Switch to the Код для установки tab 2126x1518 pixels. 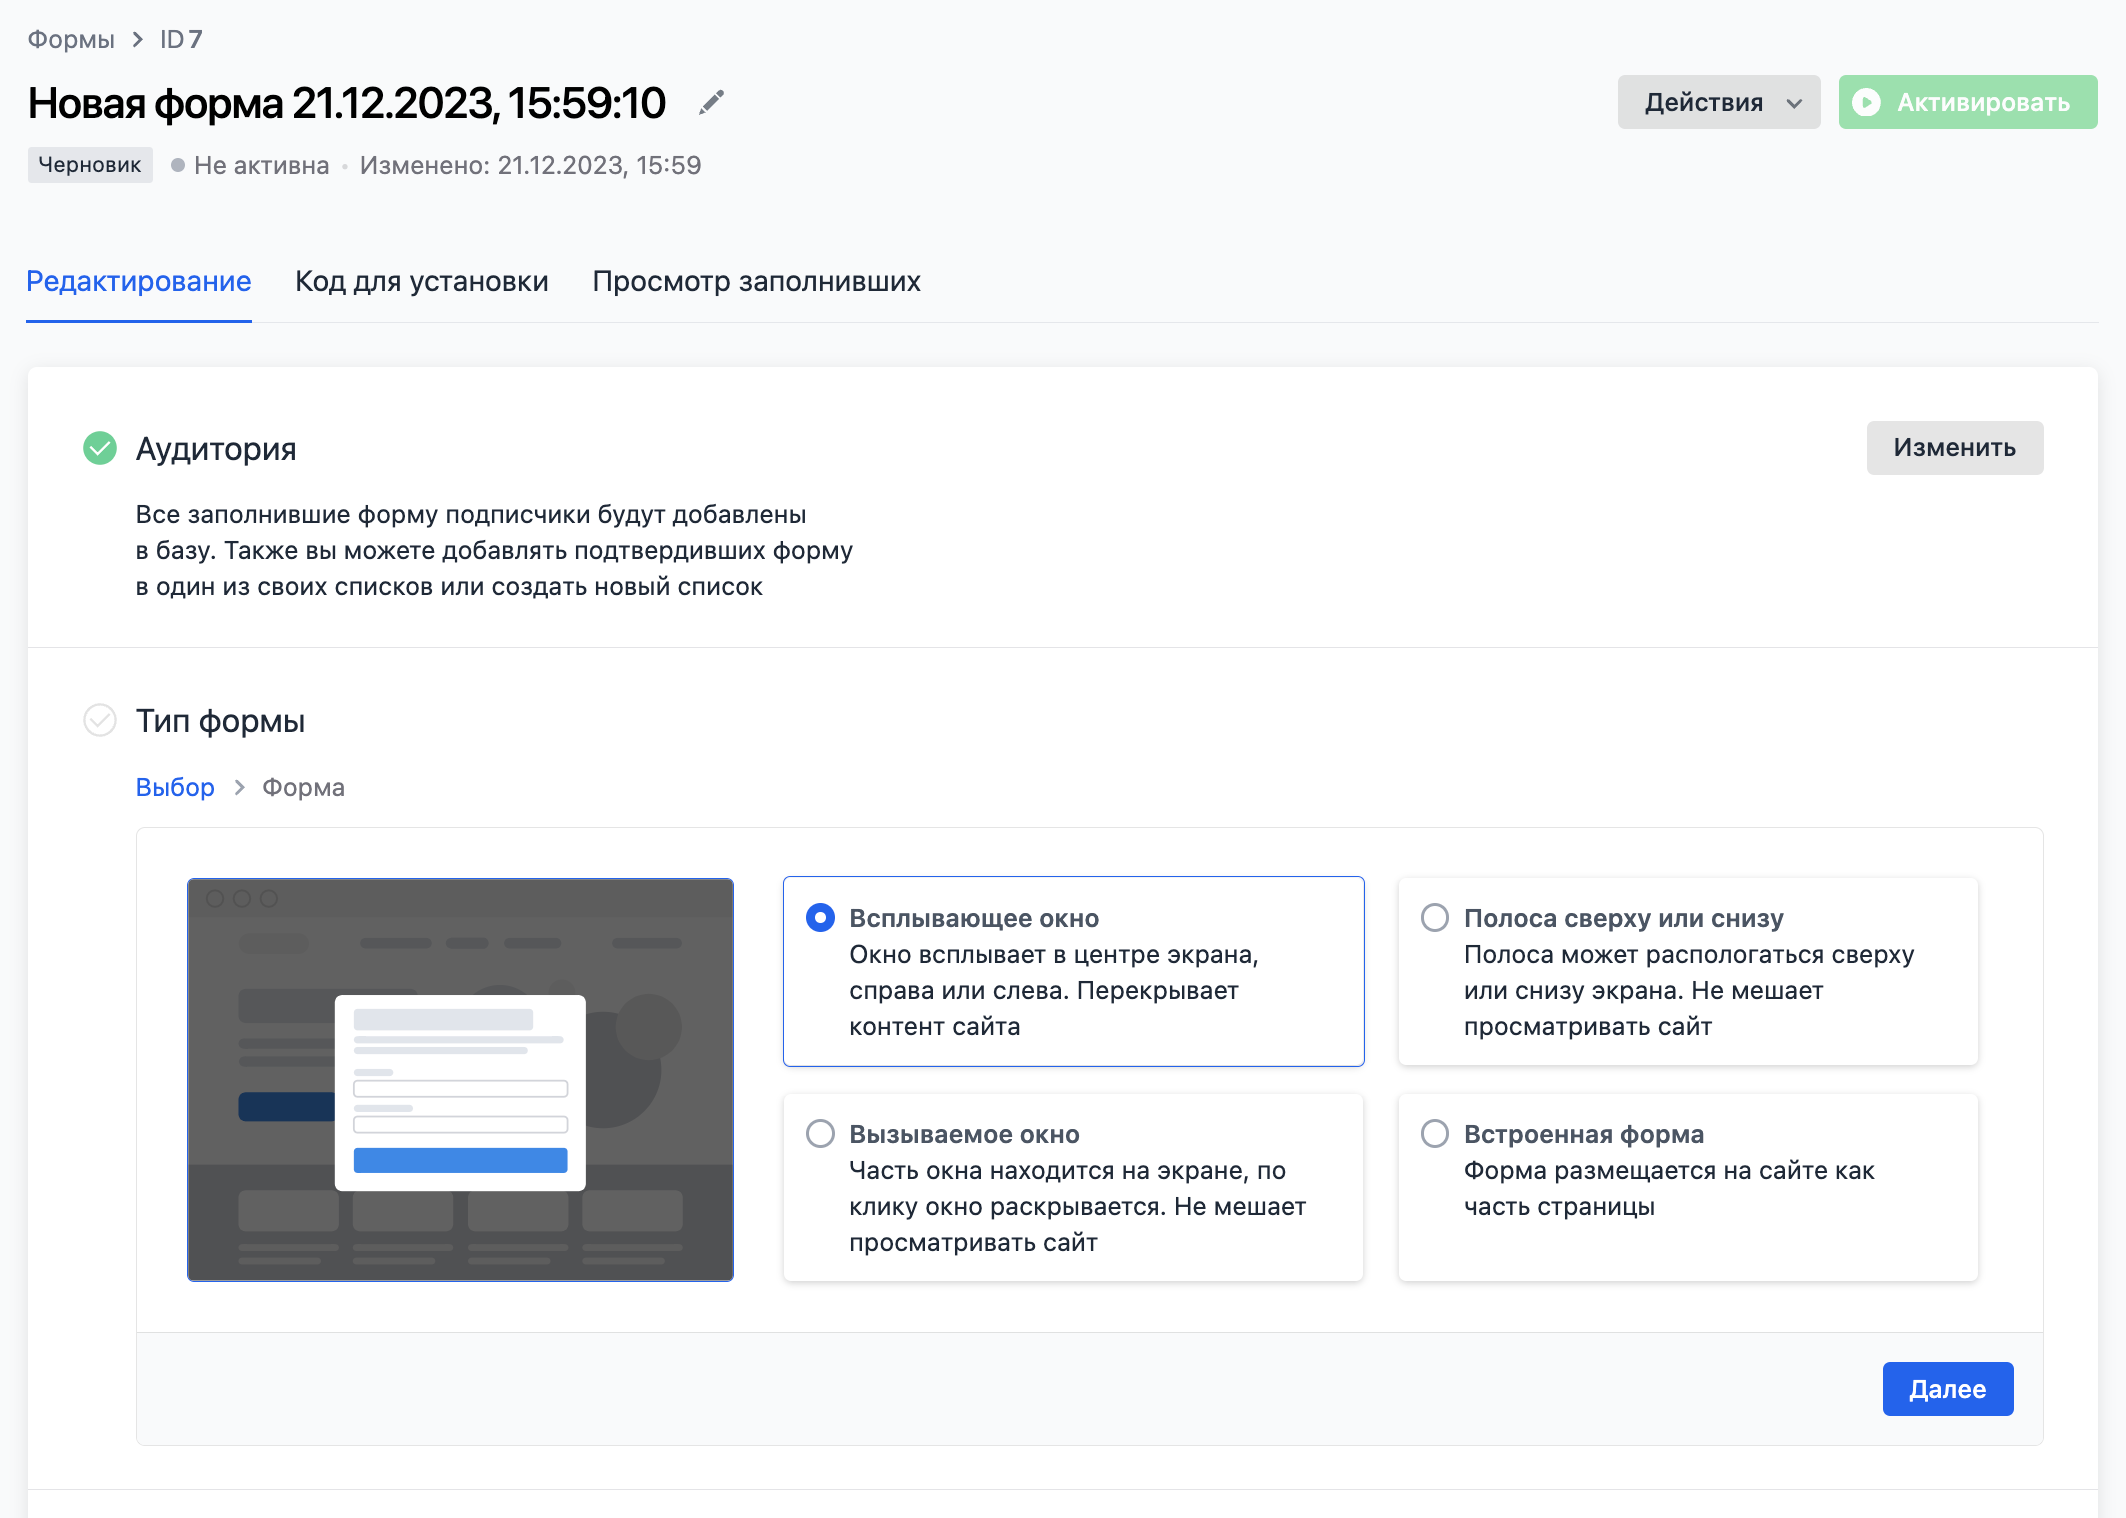[x=421, y=282]
